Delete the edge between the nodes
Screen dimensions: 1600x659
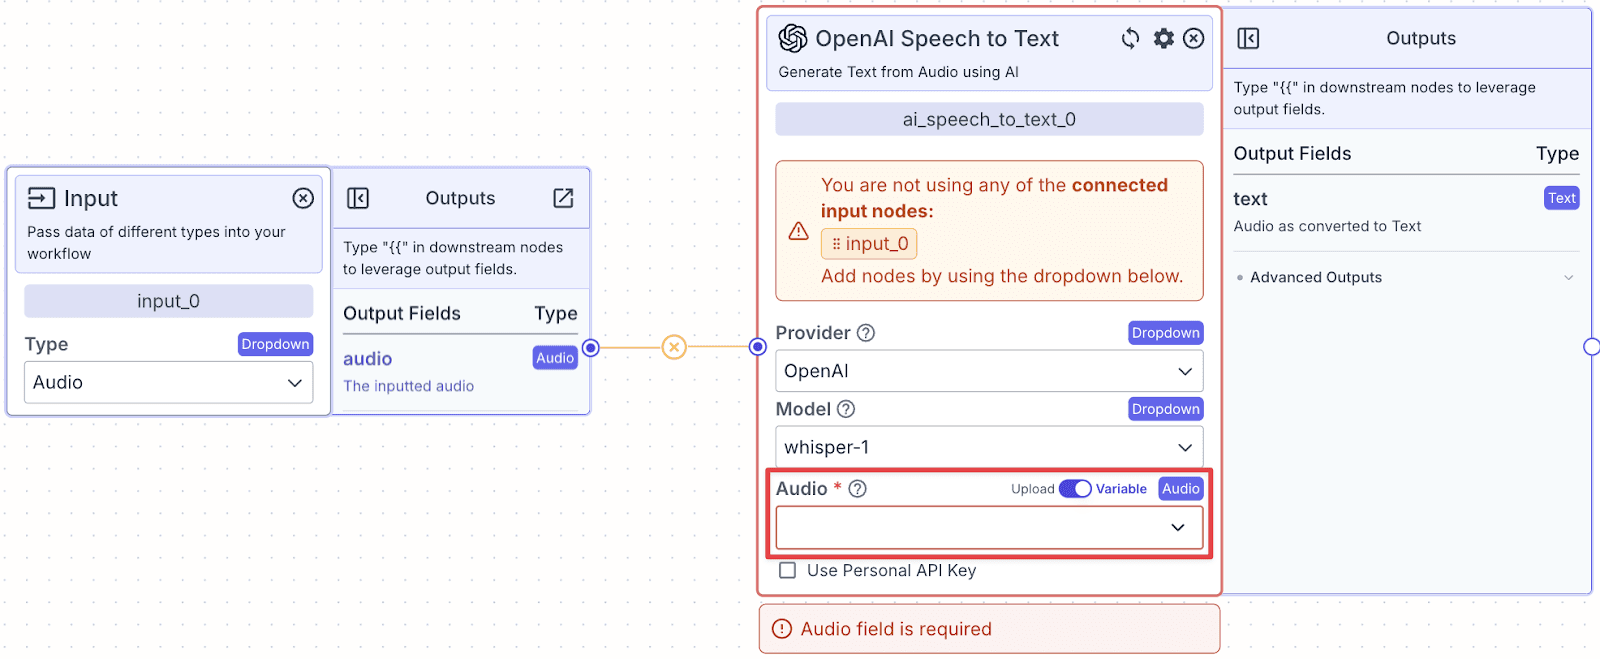click(x=675, y=347)
